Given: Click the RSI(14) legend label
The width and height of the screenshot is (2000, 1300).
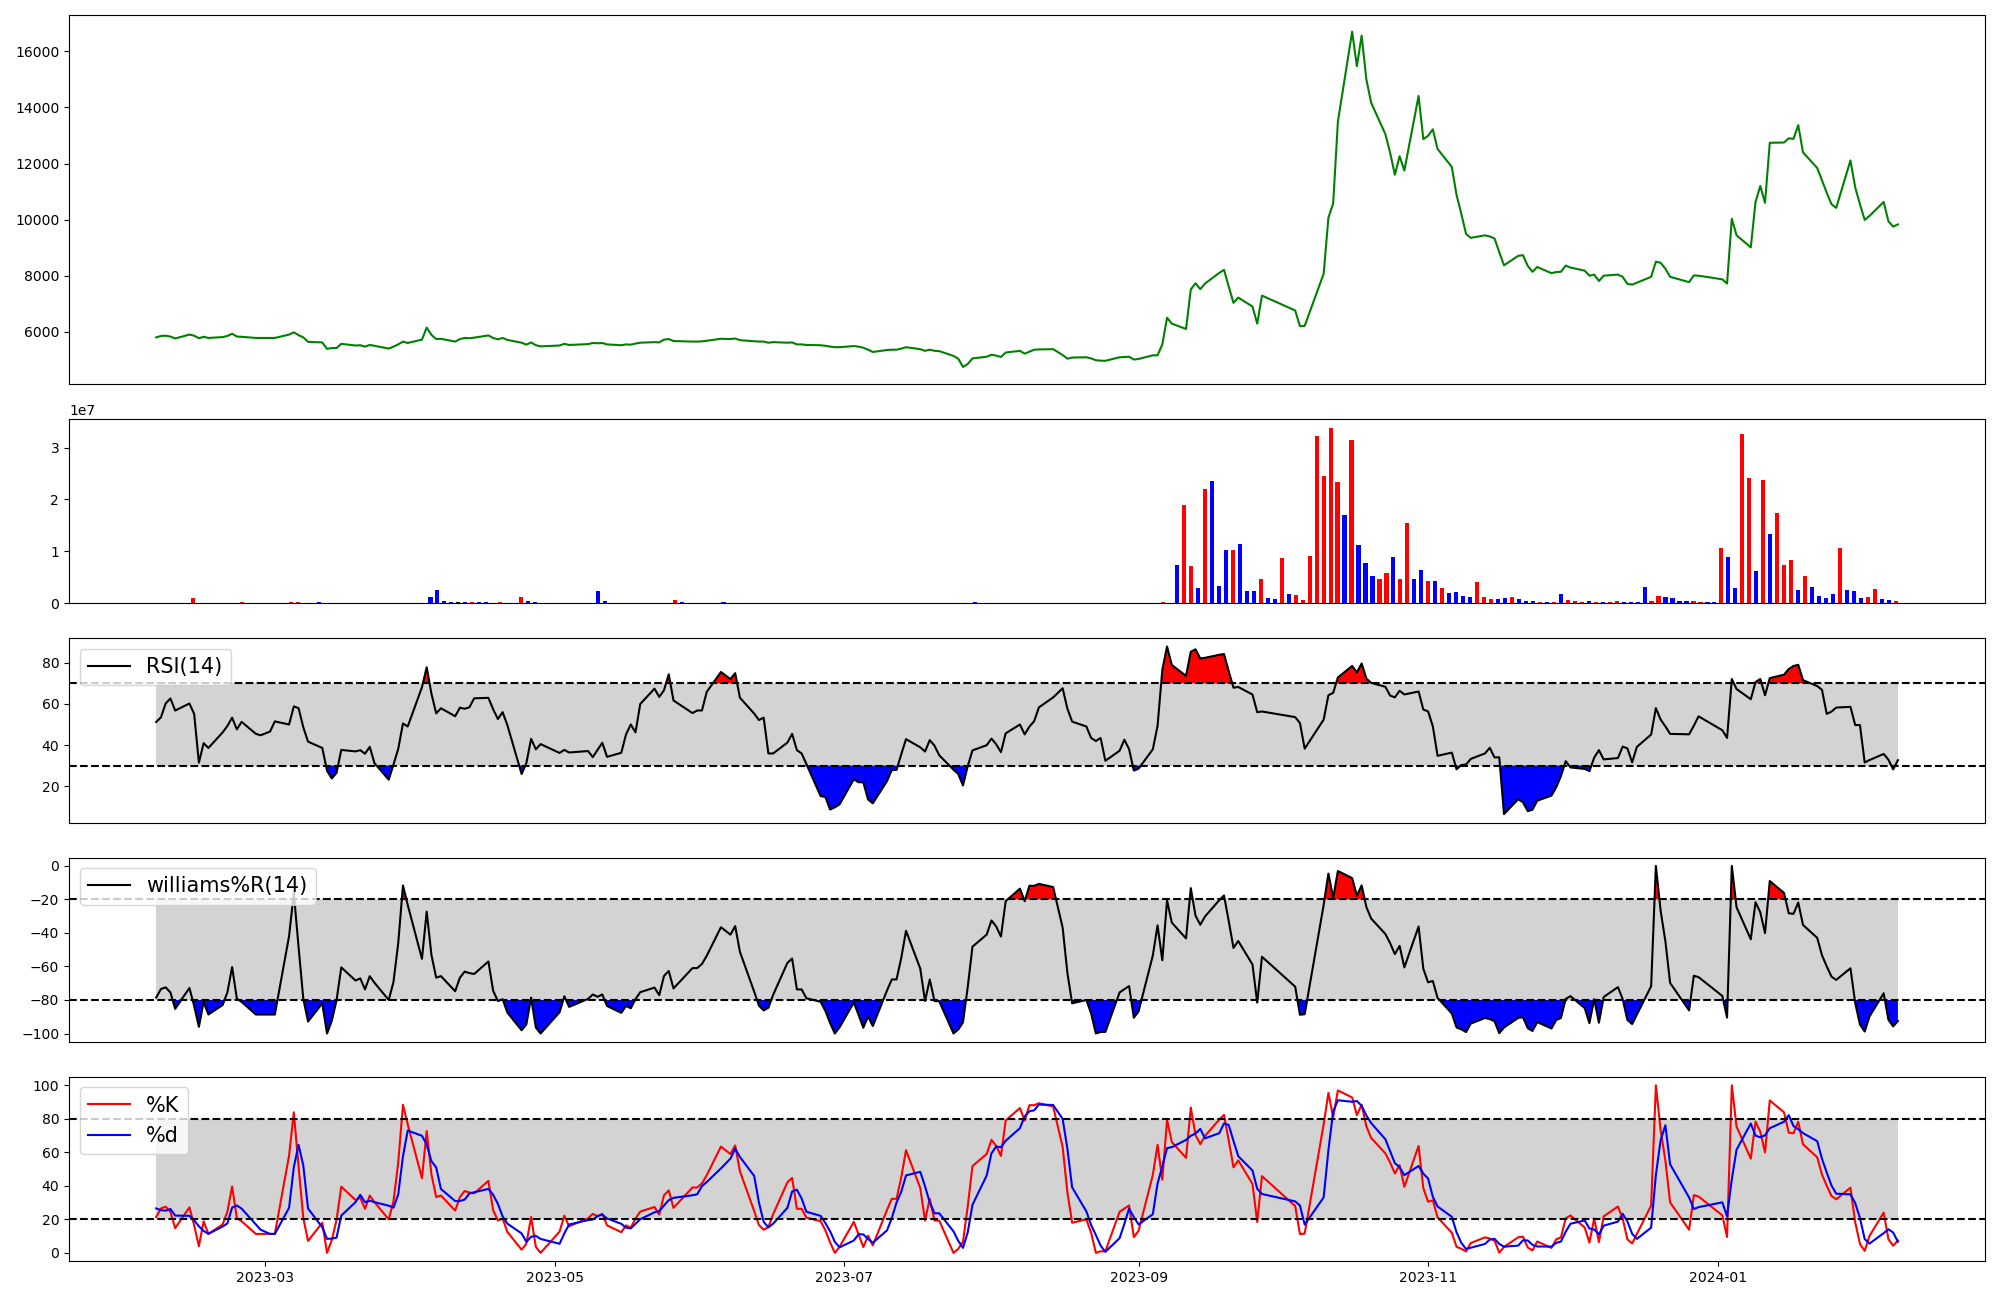Looking at the screenshot, I should click(184, 666).
